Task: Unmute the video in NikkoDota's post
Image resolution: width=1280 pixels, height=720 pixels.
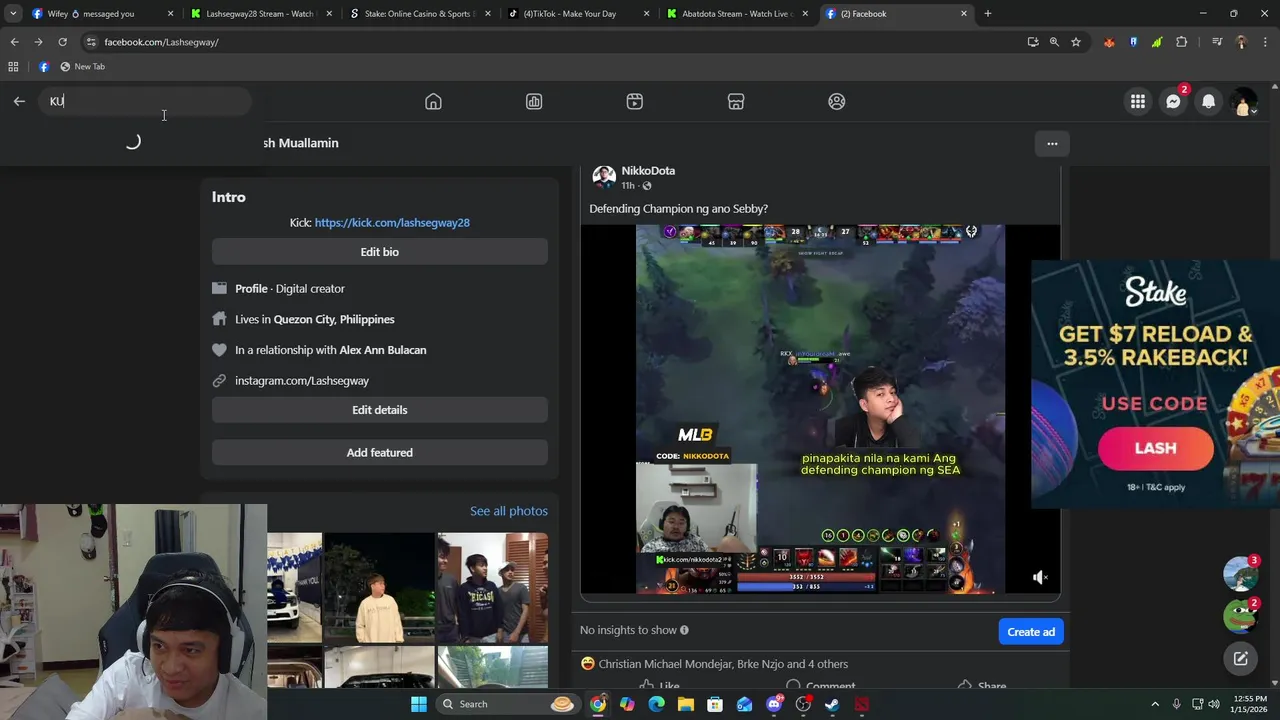Action: point(1040,577)
